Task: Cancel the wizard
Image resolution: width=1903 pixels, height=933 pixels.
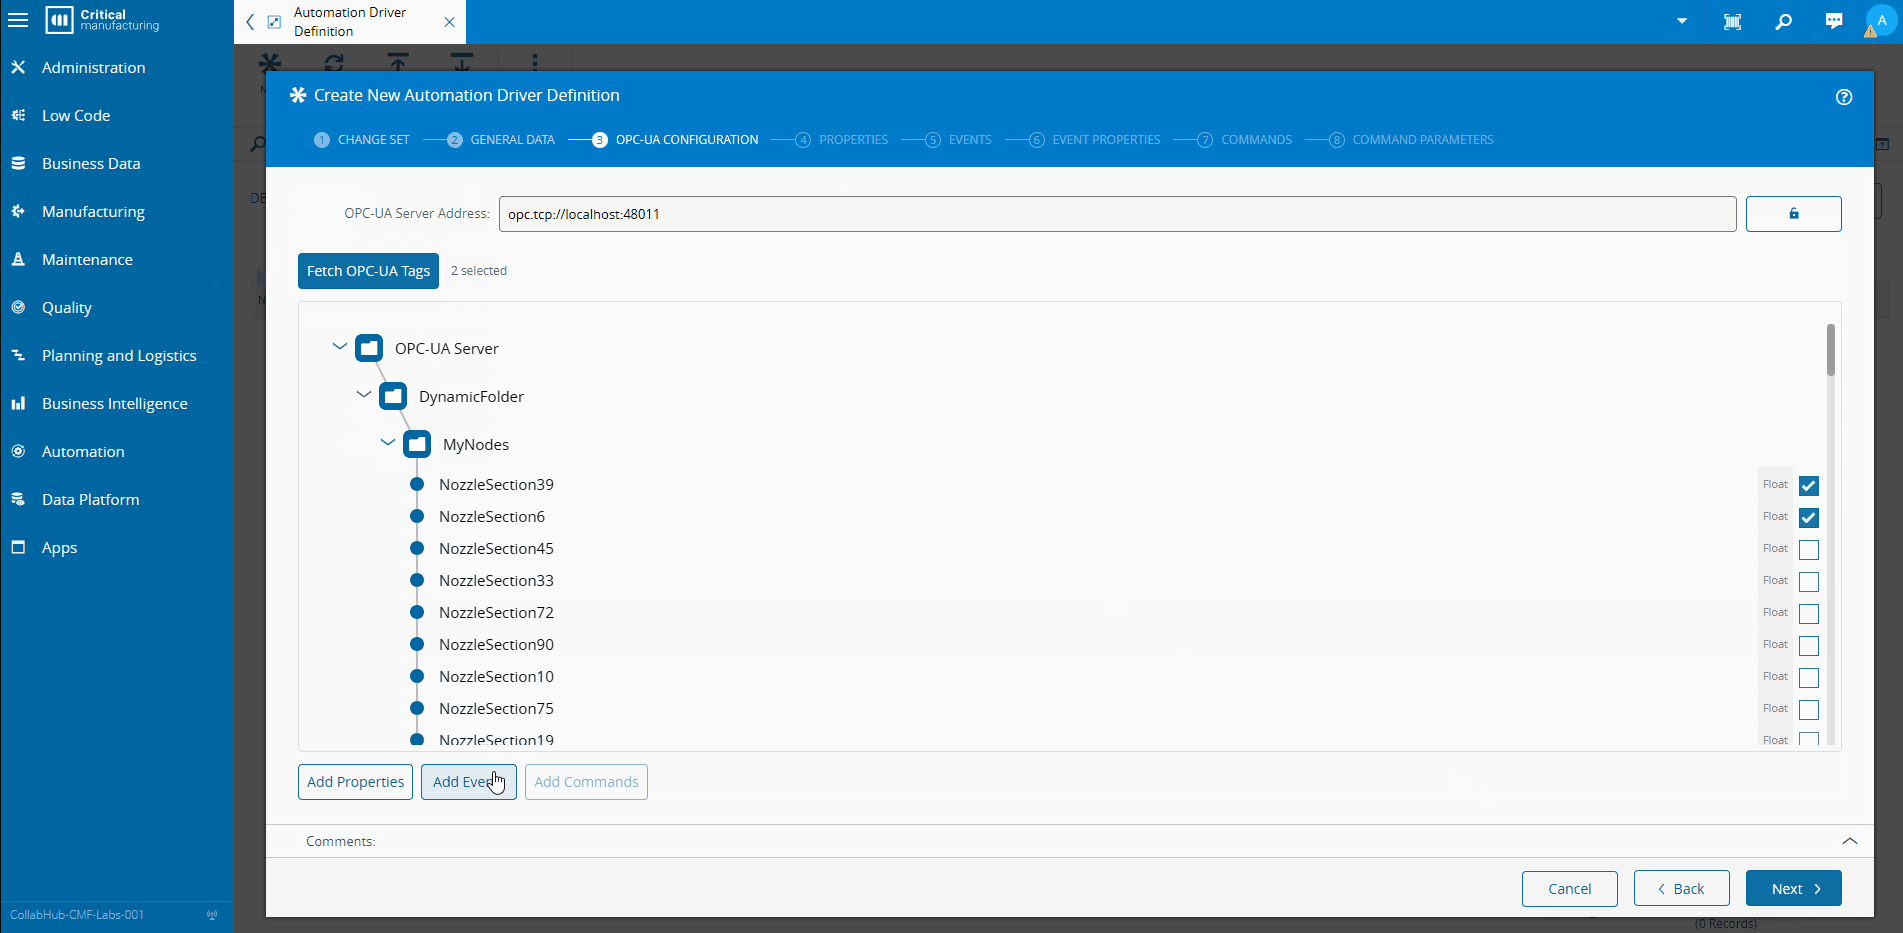Action: click(1569, 889)
